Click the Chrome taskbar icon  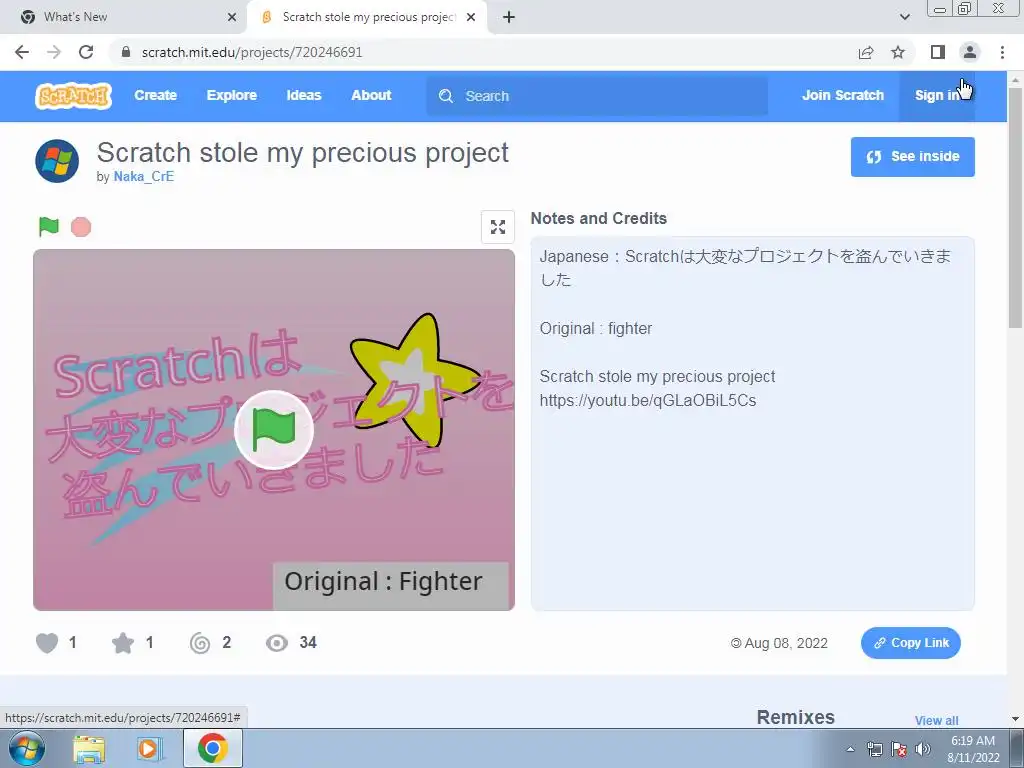point(212,748)
